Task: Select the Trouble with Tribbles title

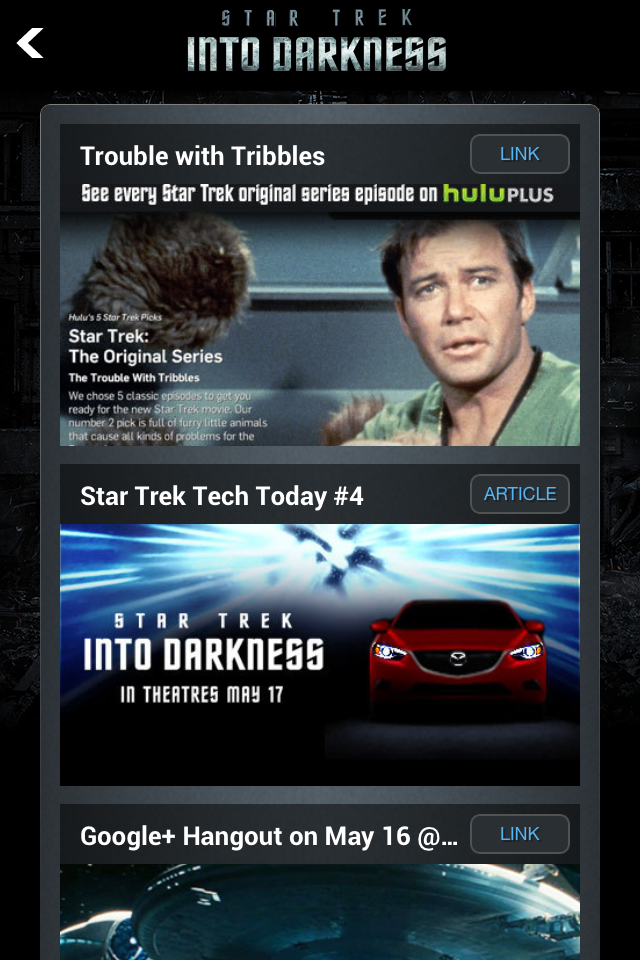Action: (203, 156)
